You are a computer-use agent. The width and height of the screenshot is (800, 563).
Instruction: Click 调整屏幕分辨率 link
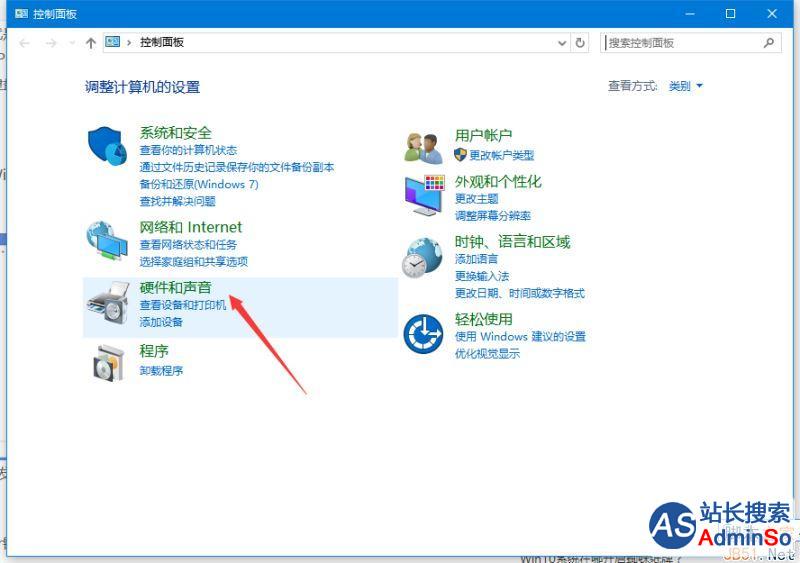click(x=493, y=216)
